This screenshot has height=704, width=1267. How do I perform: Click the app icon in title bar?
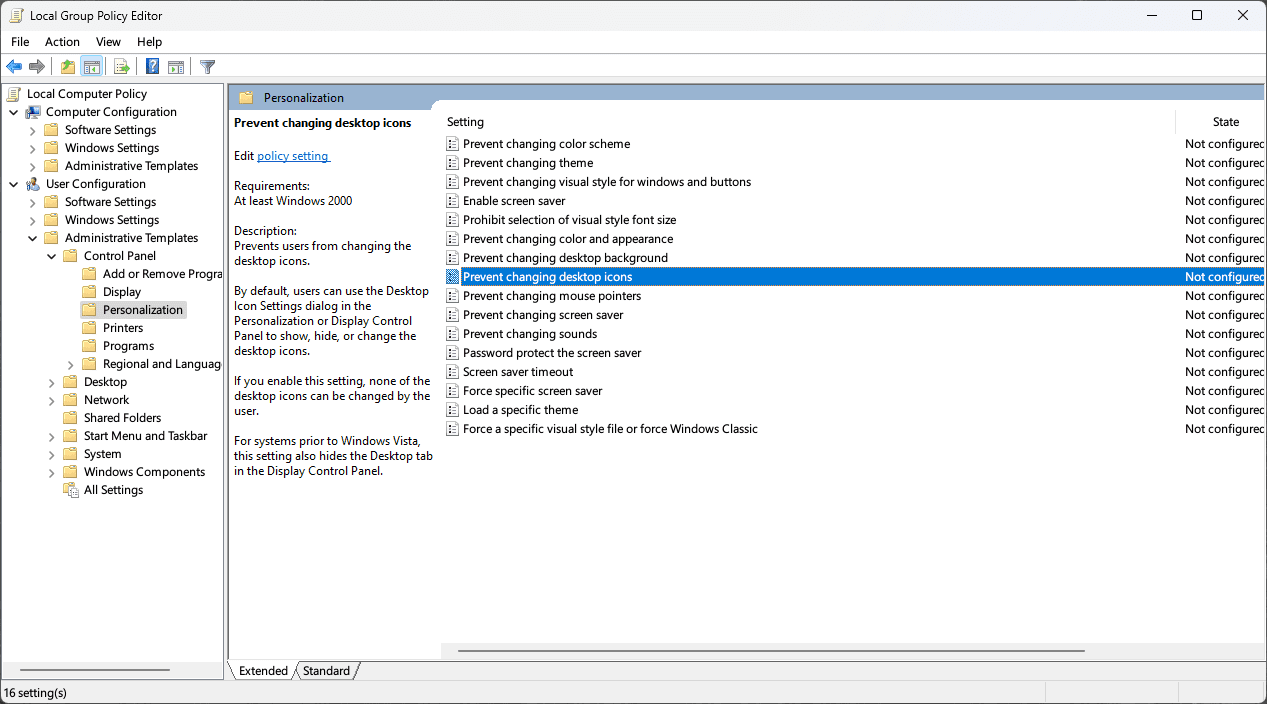15,15
